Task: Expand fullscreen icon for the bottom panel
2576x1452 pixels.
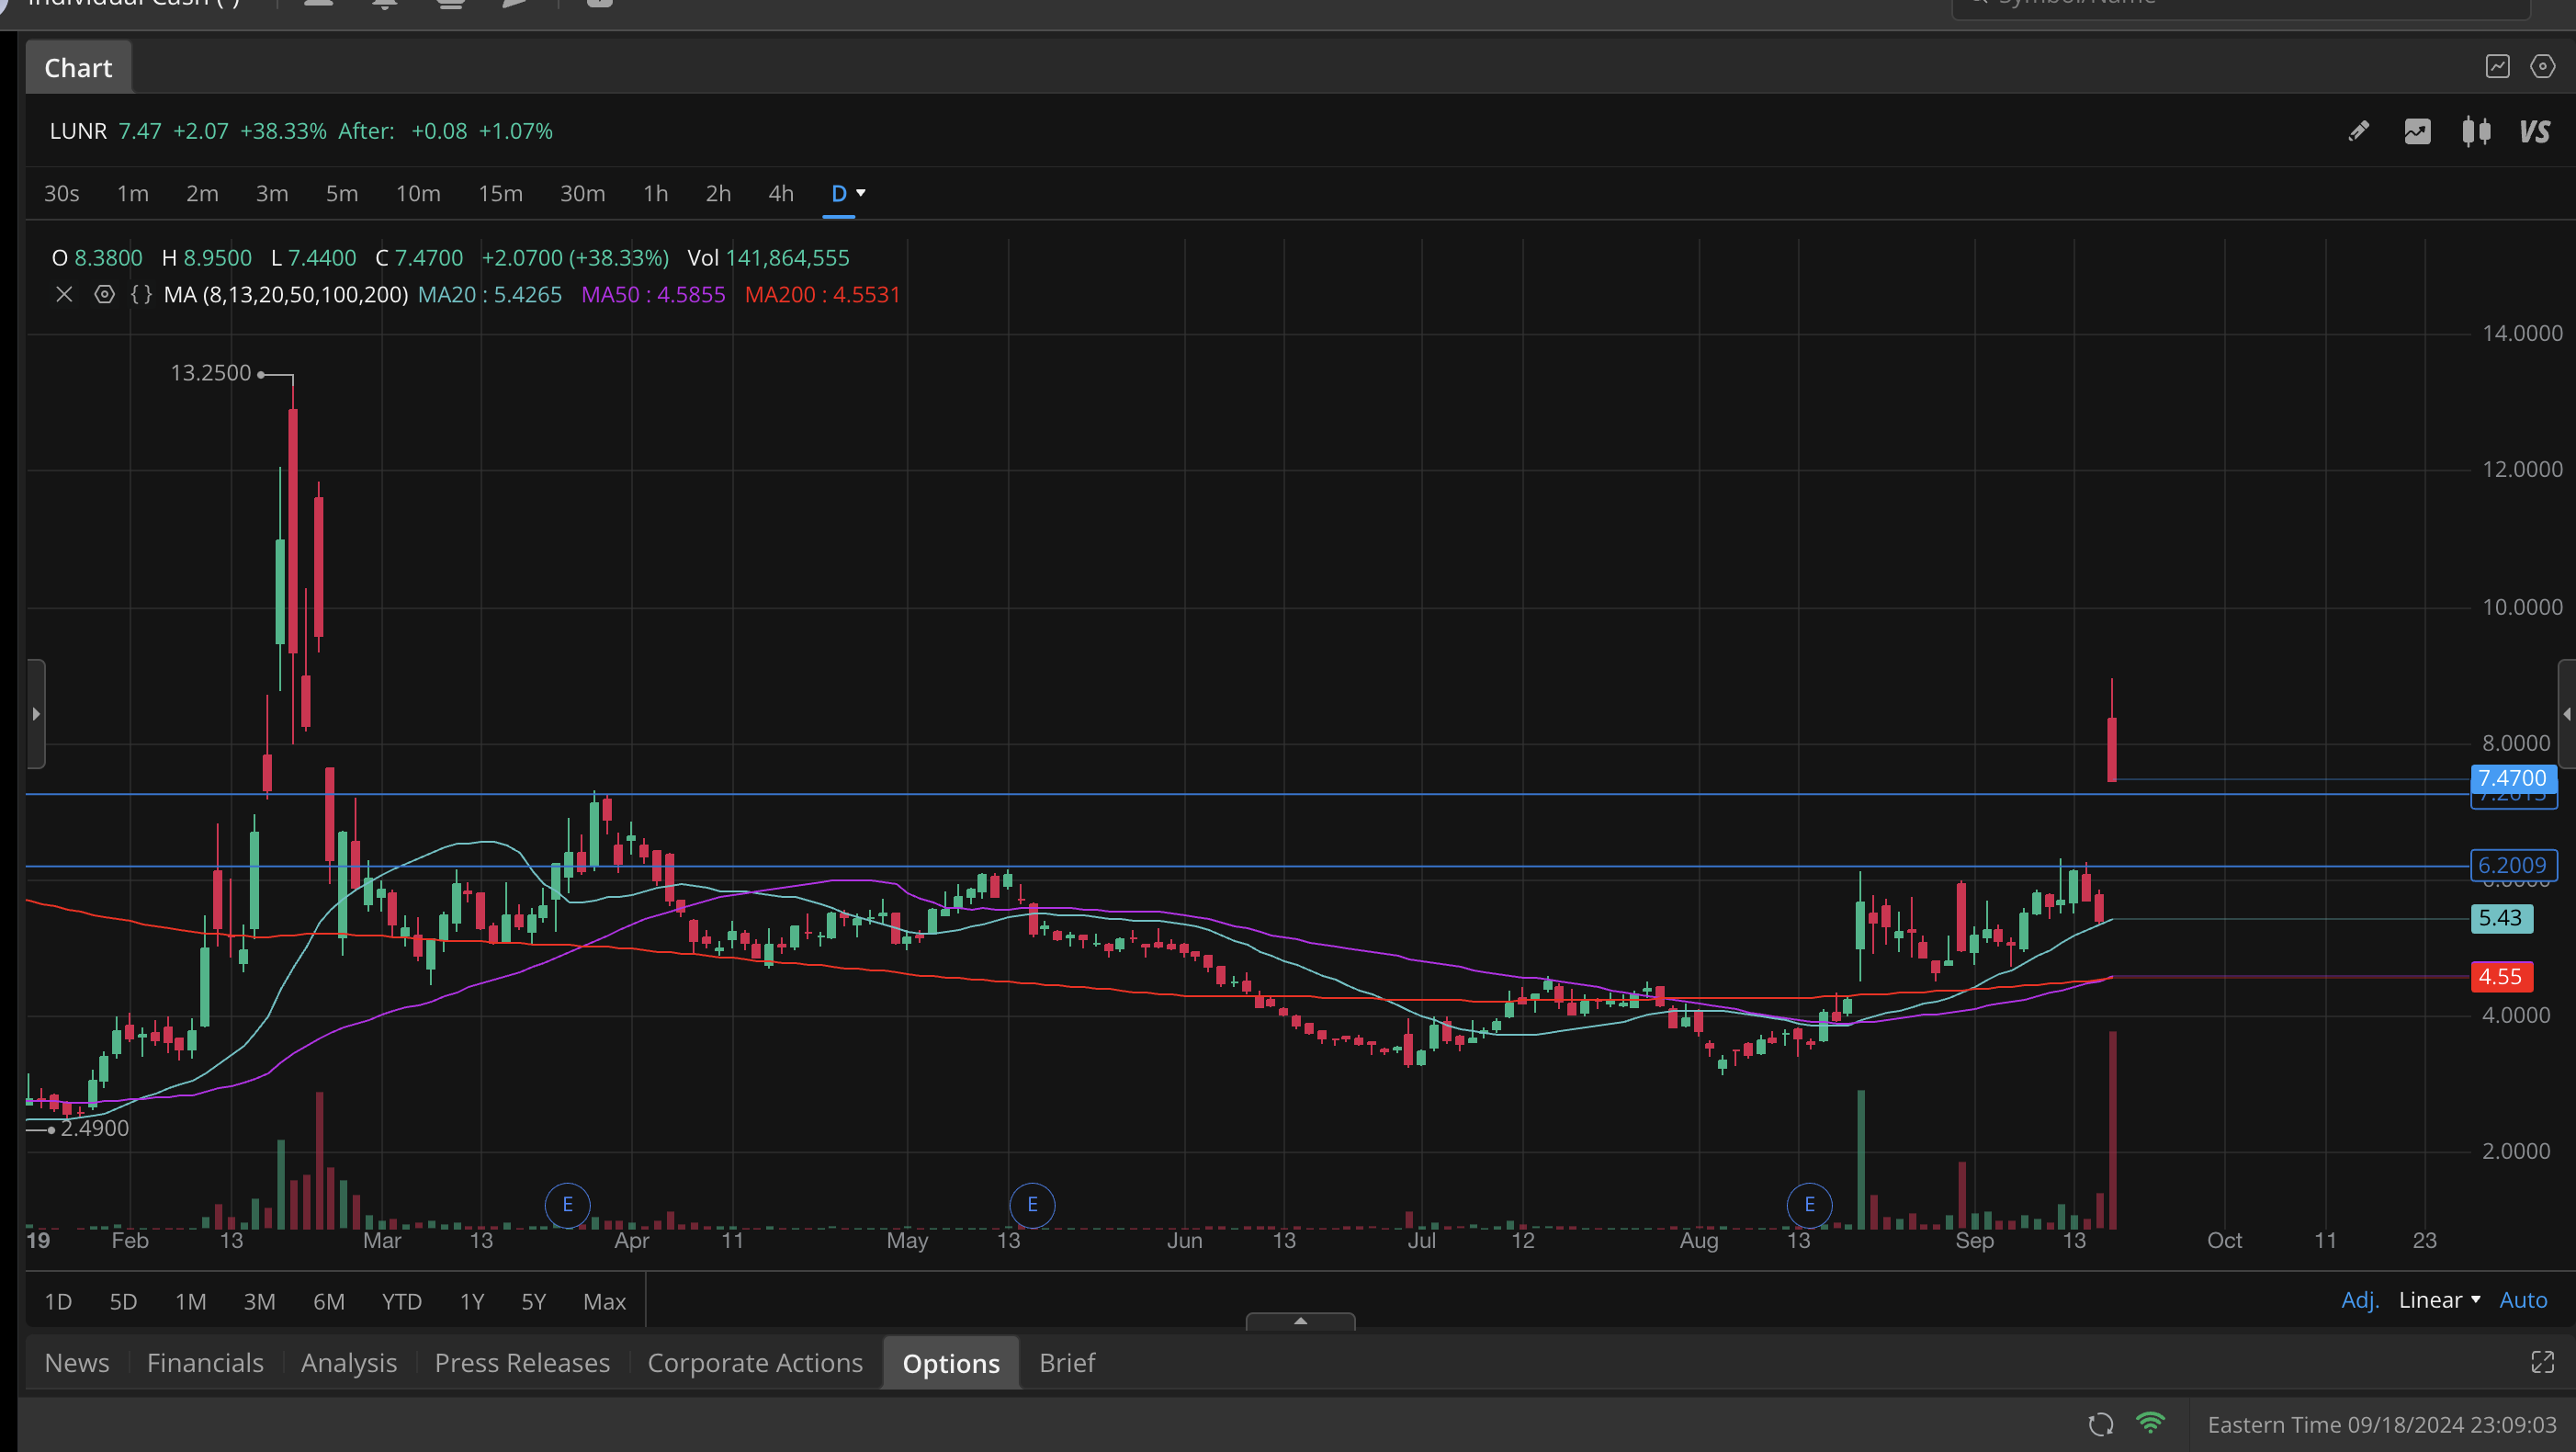Action: pos(2541,1362)
